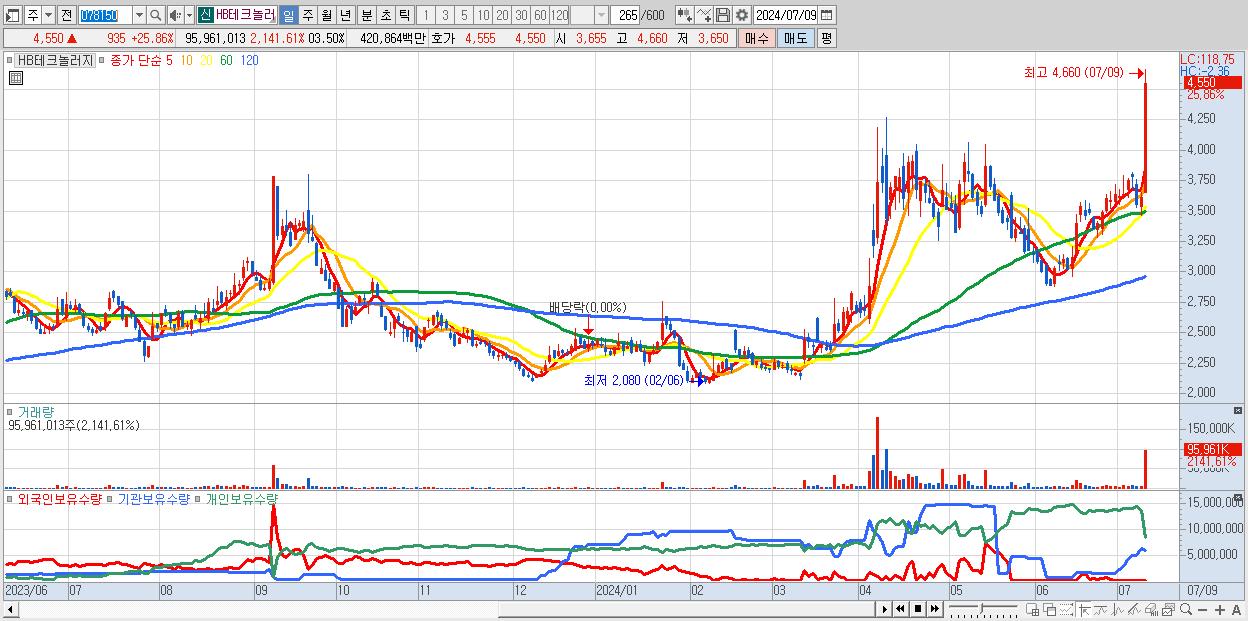
Task: Select the 일 daily chart period
Action: (288, 15)
